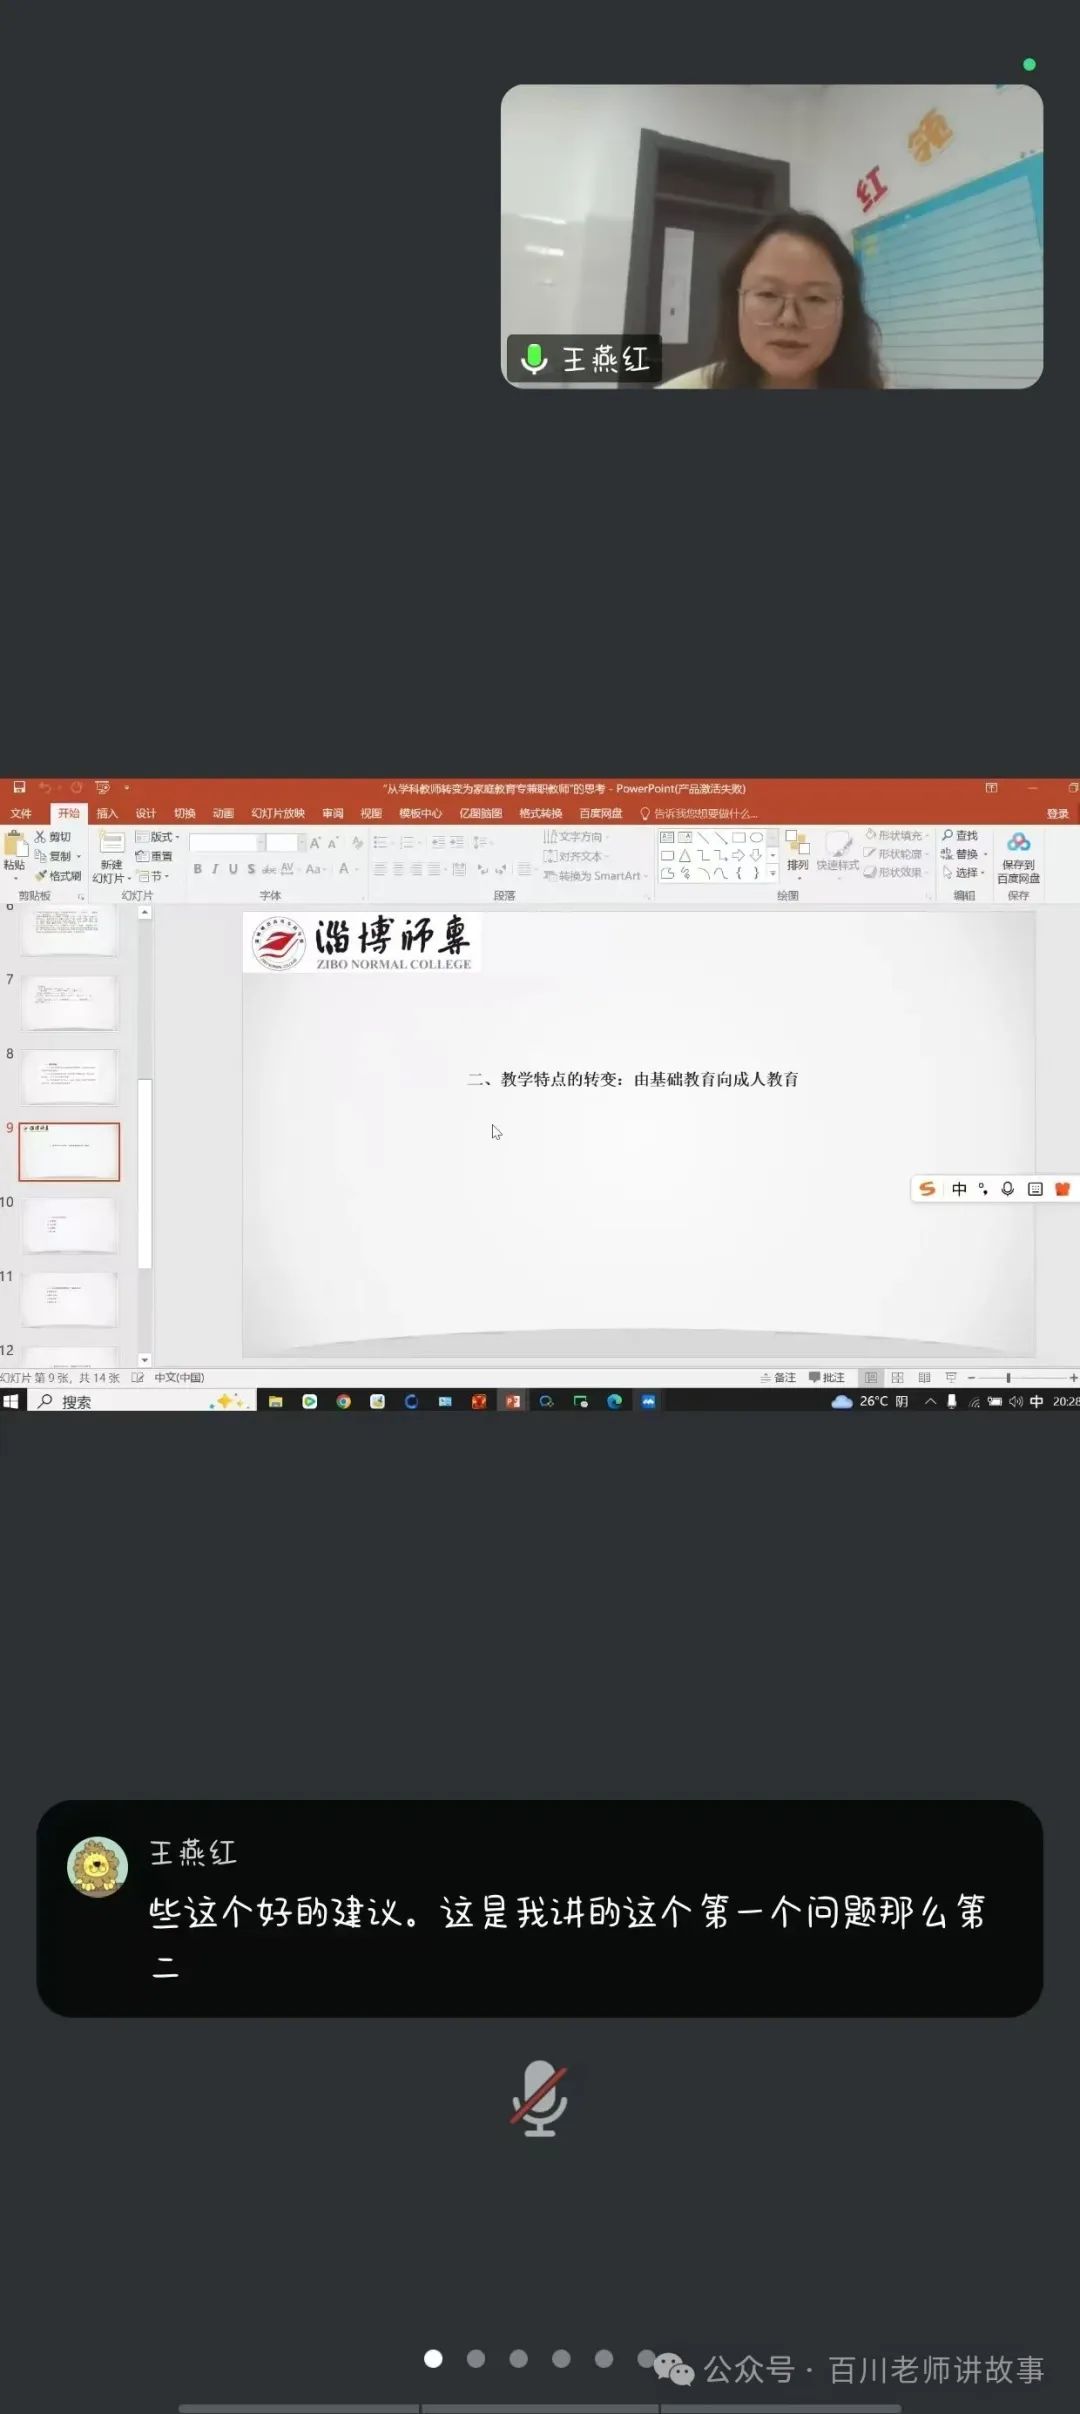Click the Save to Baidu Netdisk icon

(1018, 844)
